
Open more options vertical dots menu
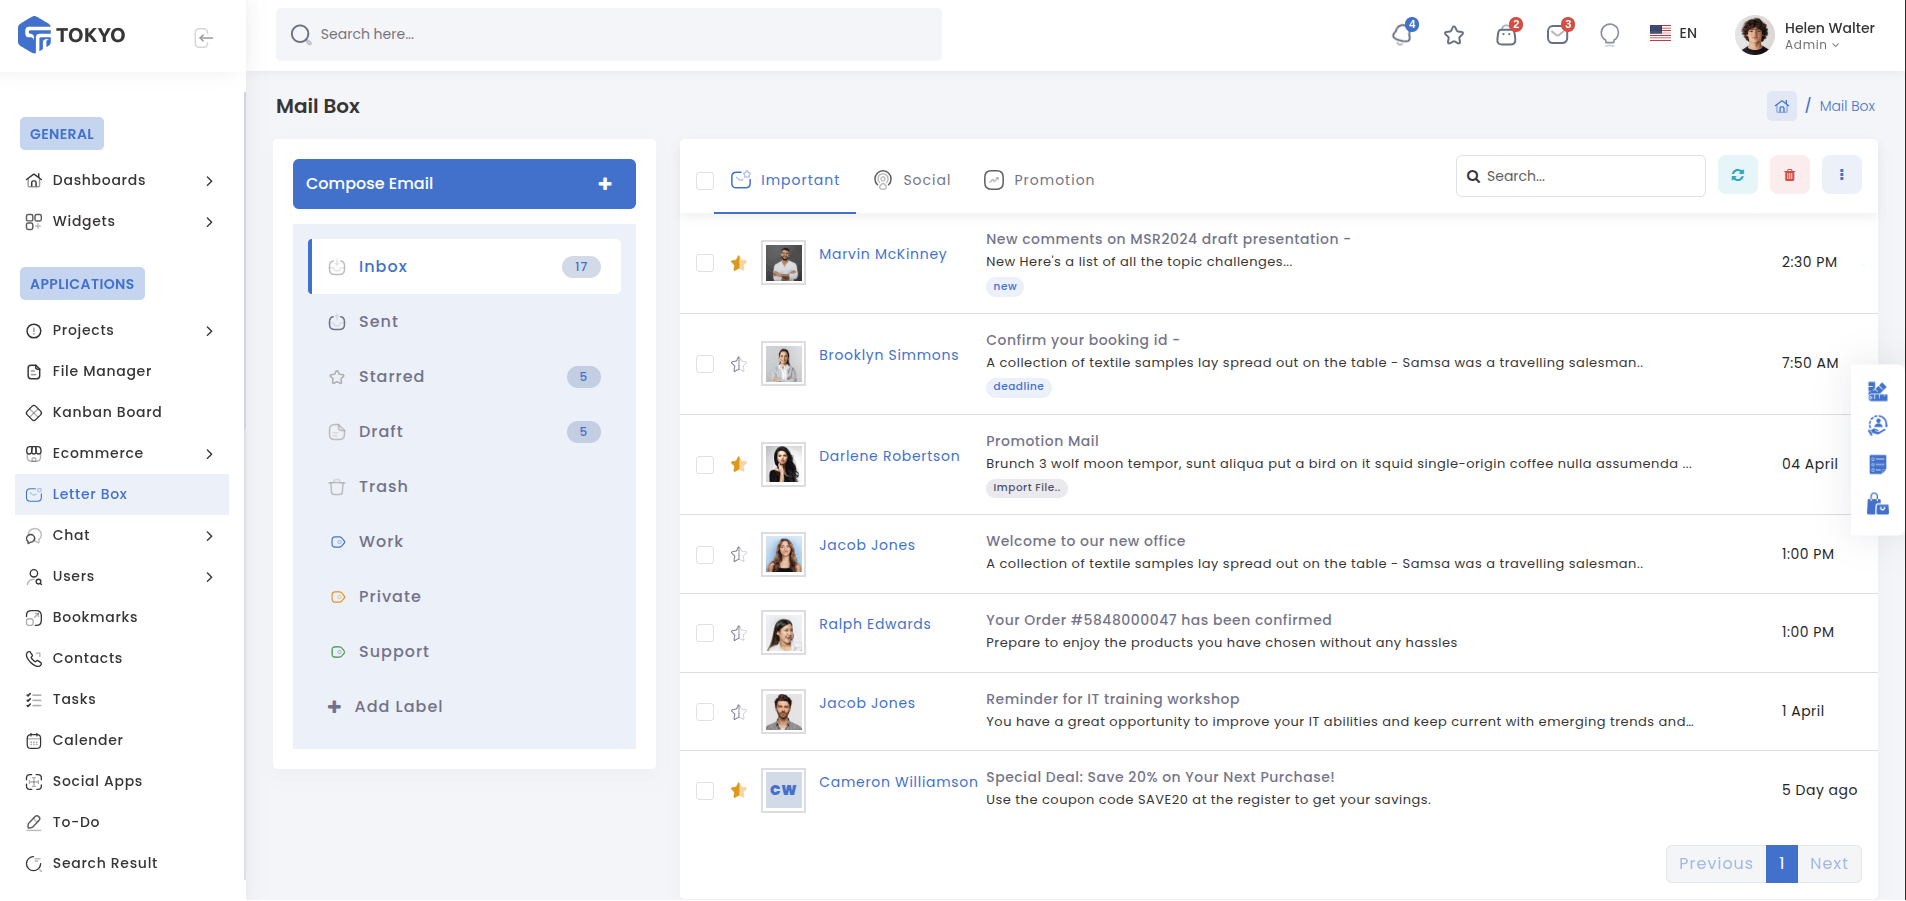[x=1842, y=175]
